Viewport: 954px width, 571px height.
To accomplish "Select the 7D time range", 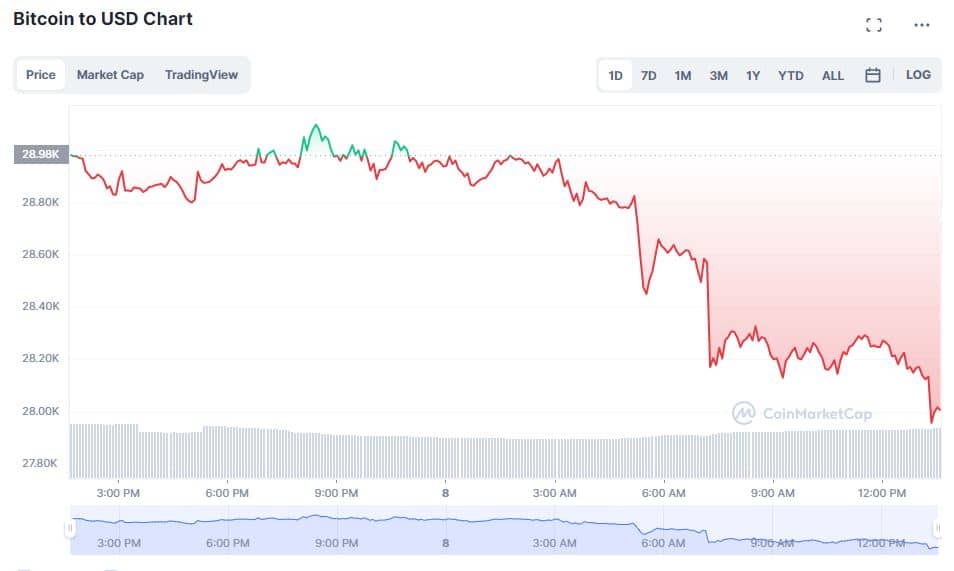I will click(x=648, y=75).
